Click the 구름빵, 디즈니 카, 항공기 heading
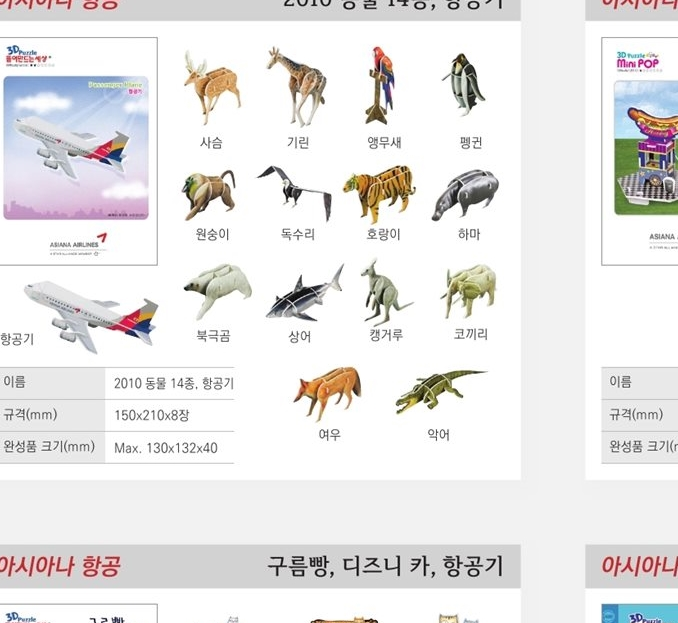Image resolution: width=678 pixels, height=623 pixels. click(x=385, y=566)
